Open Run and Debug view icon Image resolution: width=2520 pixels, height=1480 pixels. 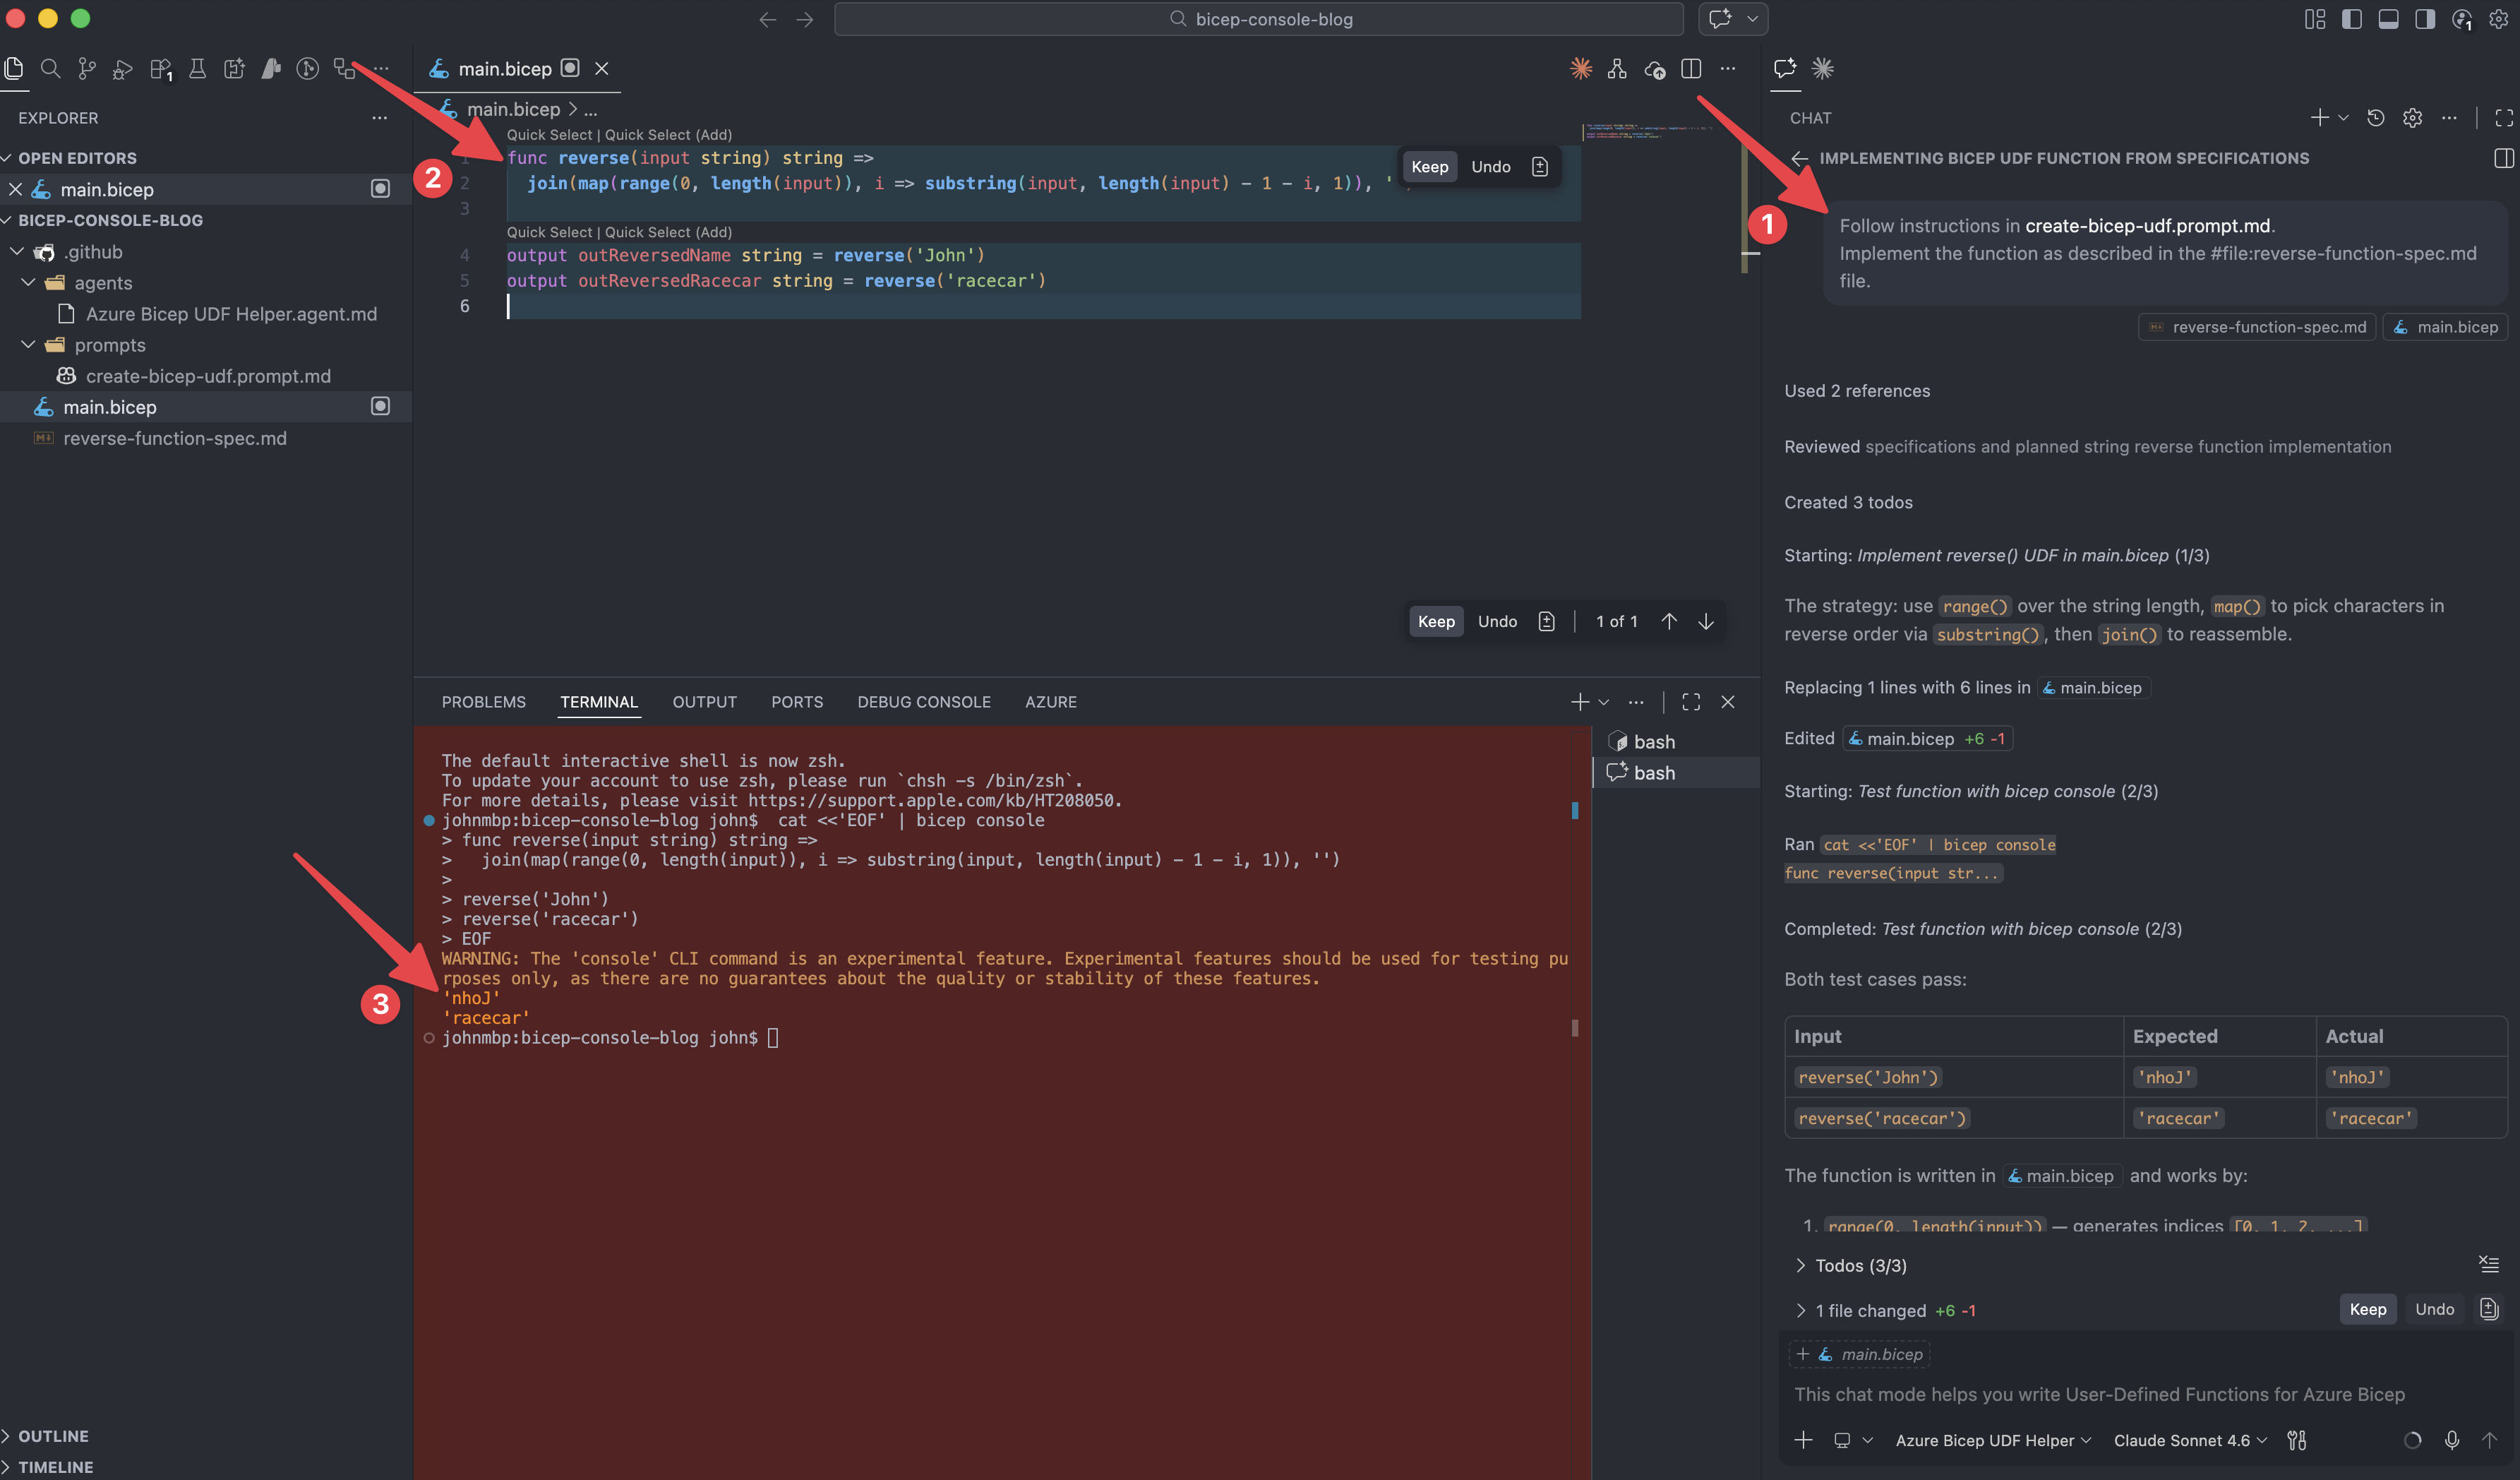(123, 69)
